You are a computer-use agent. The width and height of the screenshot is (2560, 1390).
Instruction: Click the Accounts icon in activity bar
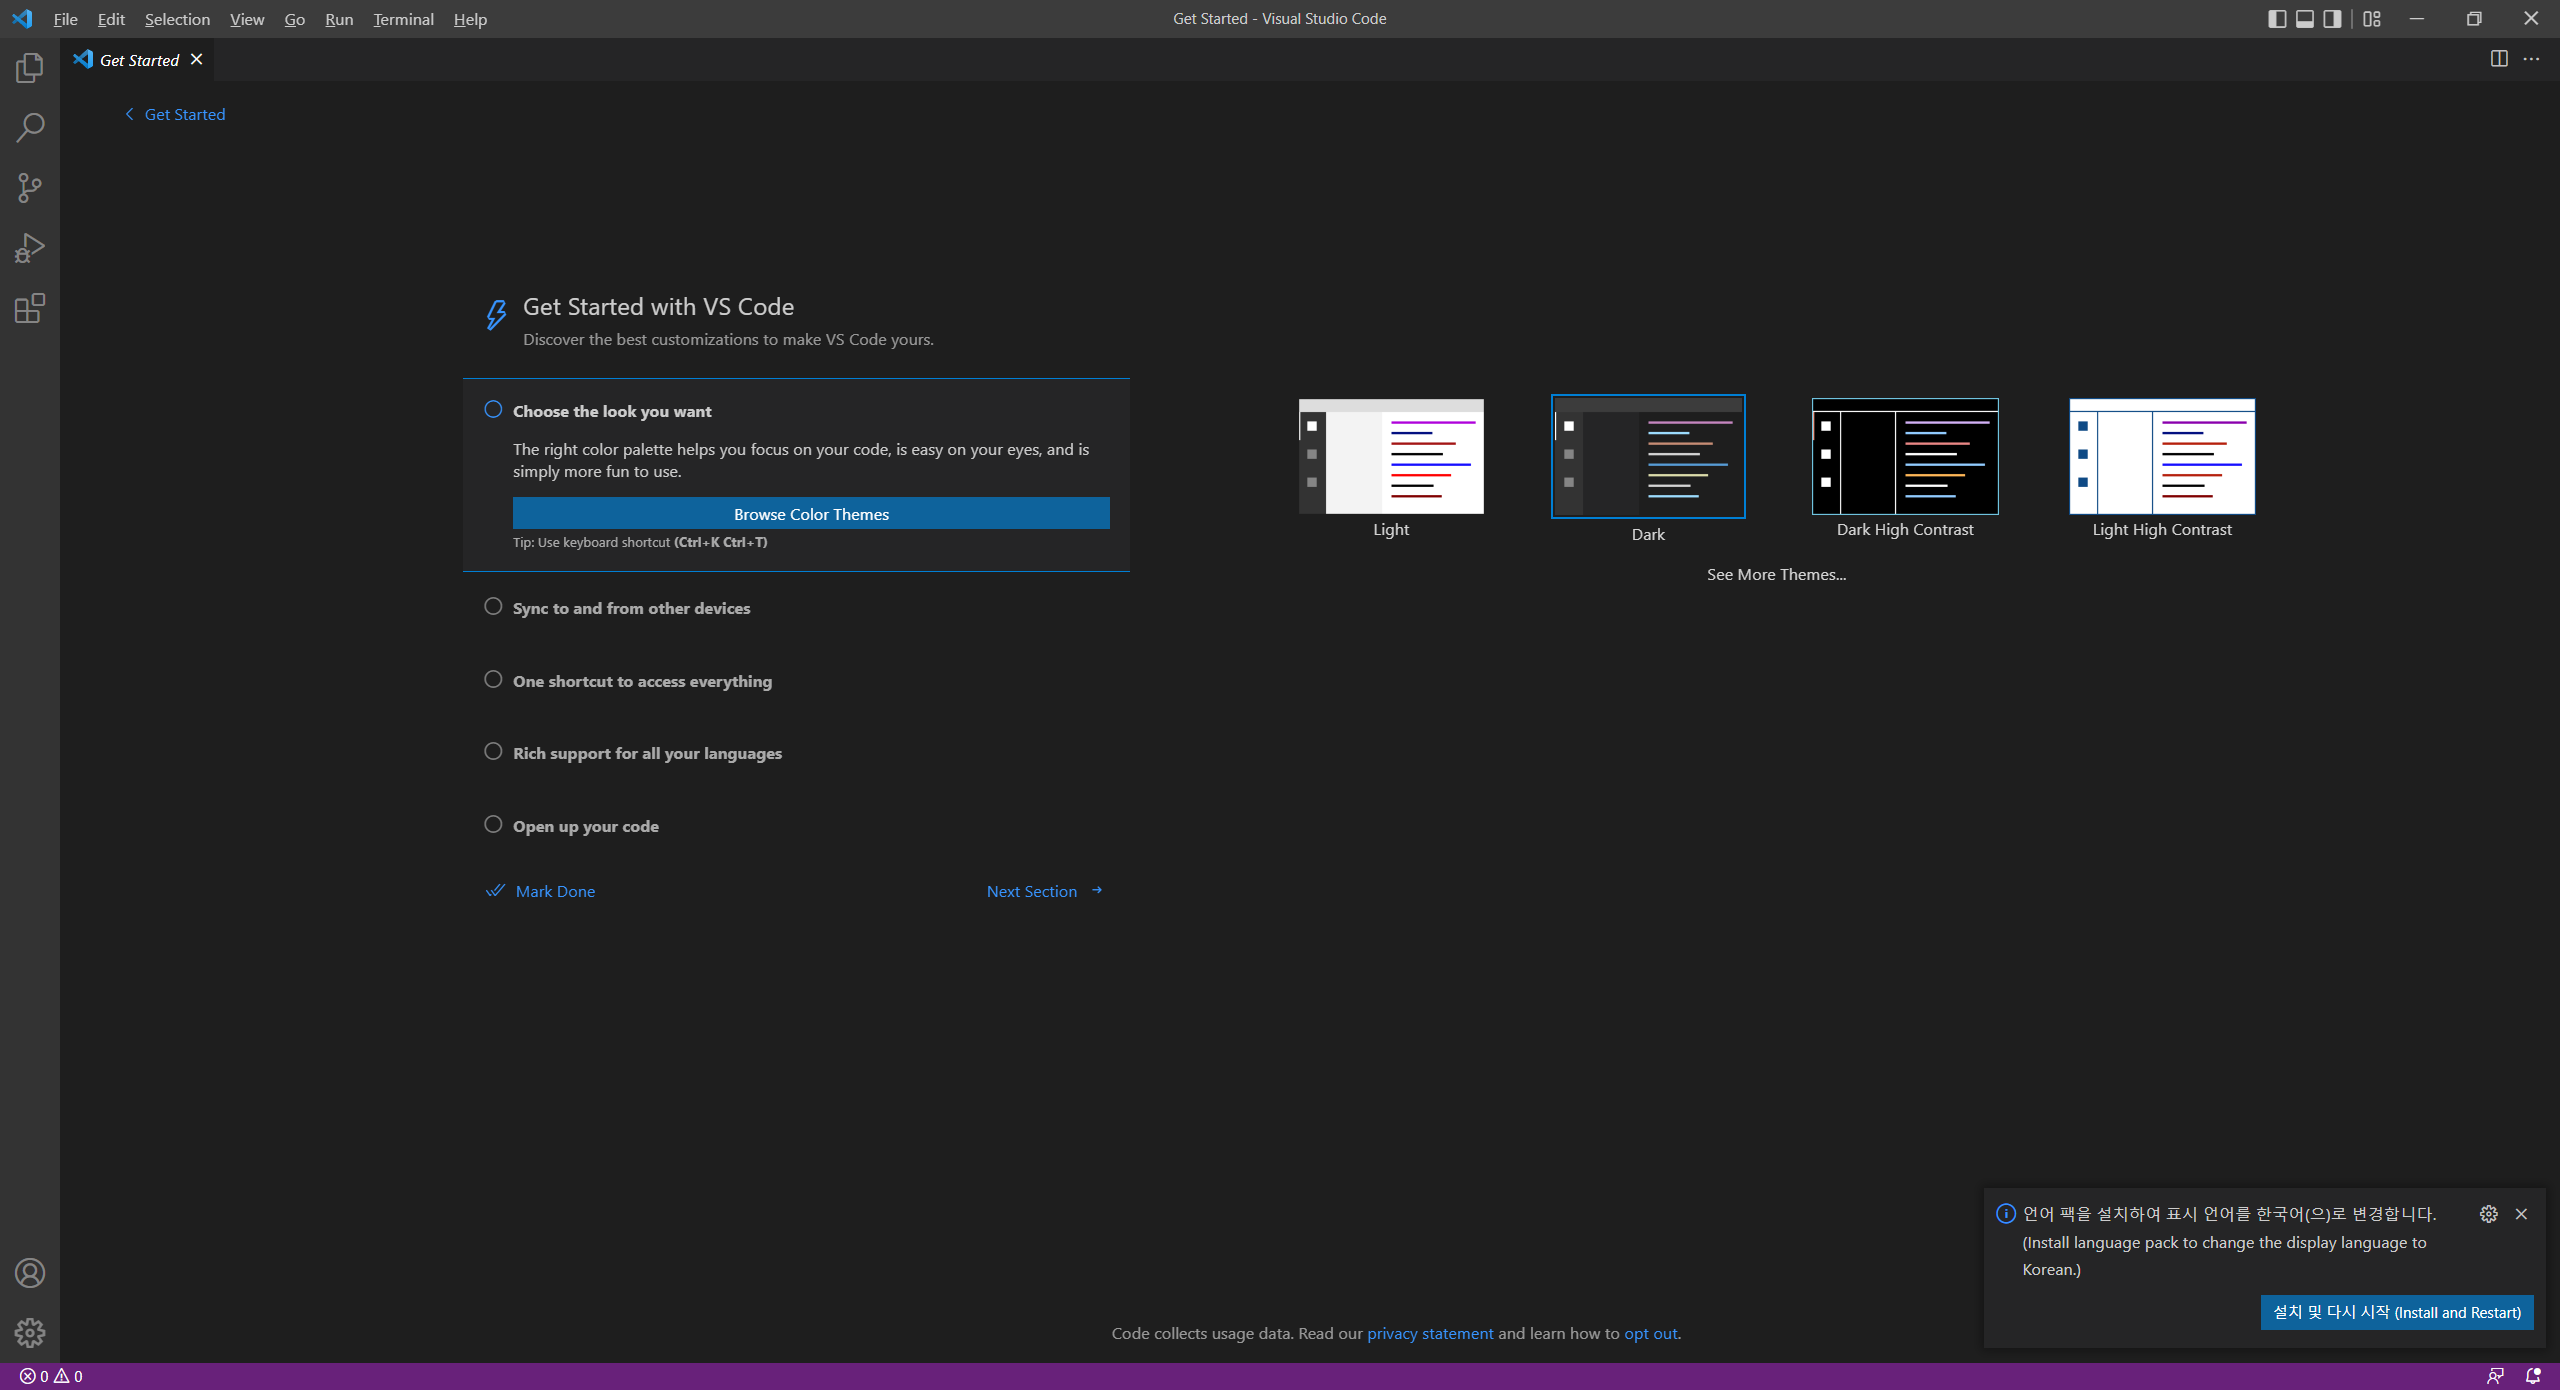(x=30, y=1273)
